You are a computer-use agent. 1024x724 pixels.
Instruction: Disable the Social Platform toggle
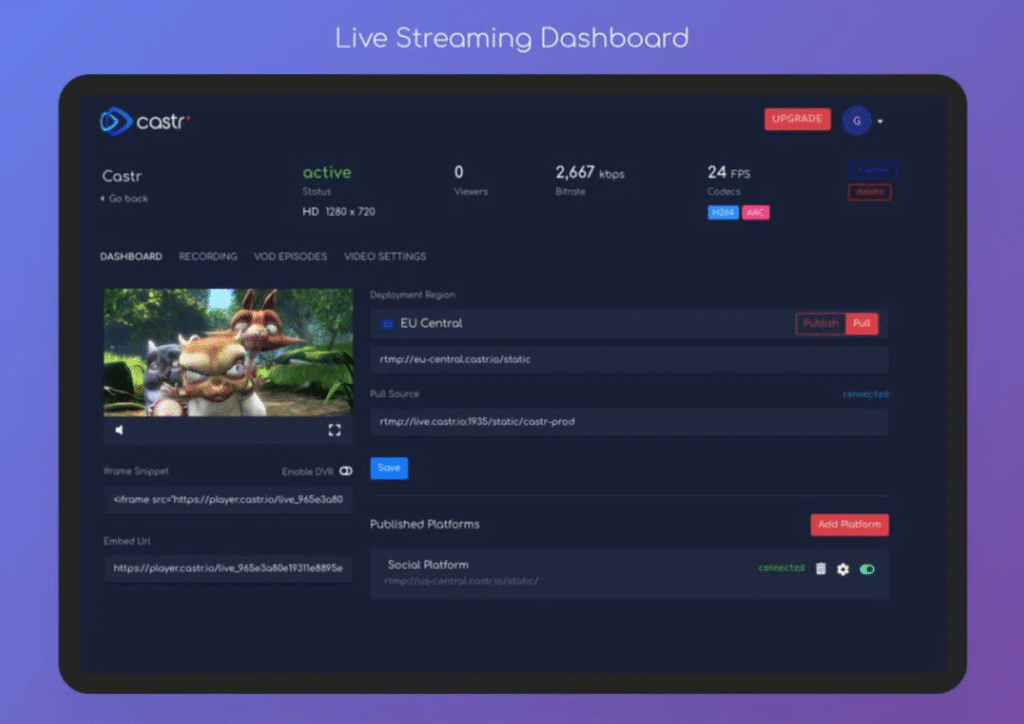868,569
